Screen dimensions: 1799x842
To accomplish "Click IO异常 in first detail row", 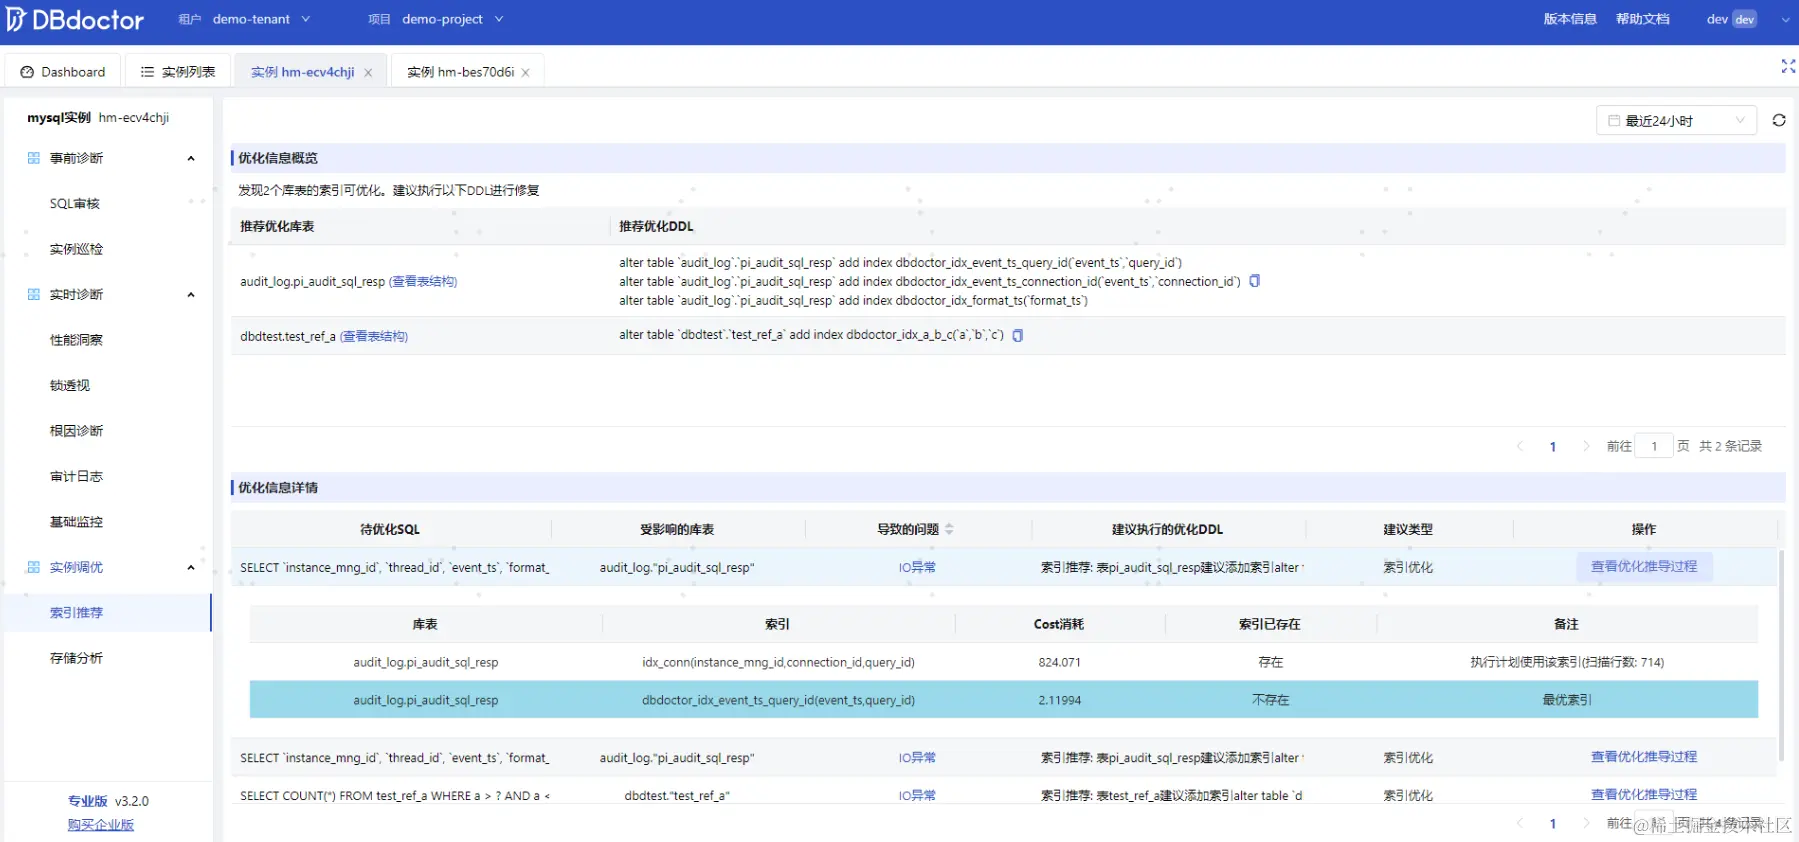I will point(917,567).
